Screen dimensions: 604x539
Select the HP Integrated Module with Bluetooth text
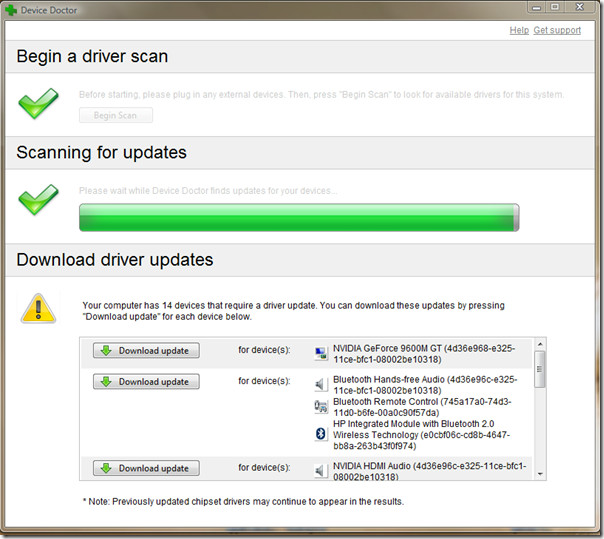tap(421, 435)
